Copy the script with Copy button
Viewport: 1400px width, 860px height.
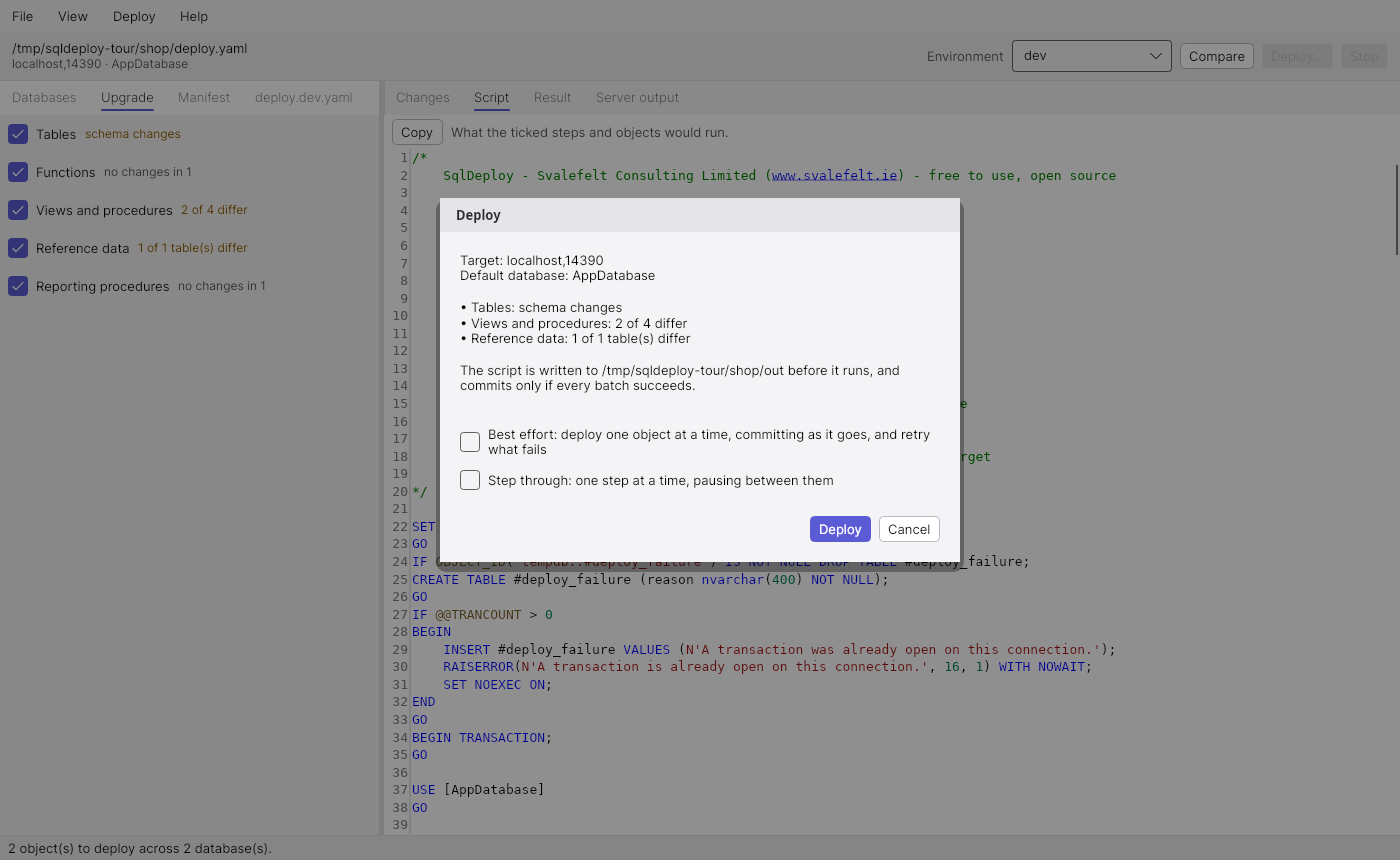point(417,132)
